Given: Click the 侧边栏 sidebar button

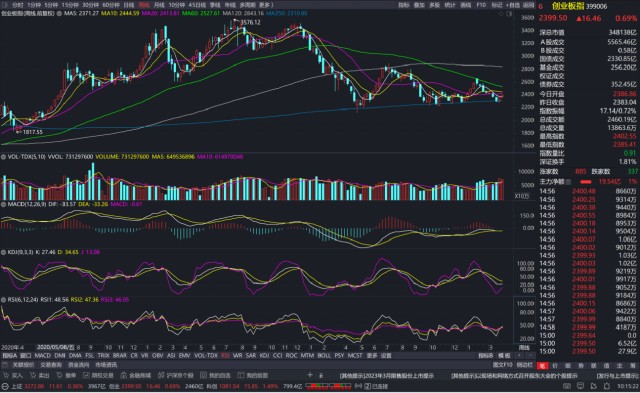Looking at the screenshot, I should tap(524, 364).
